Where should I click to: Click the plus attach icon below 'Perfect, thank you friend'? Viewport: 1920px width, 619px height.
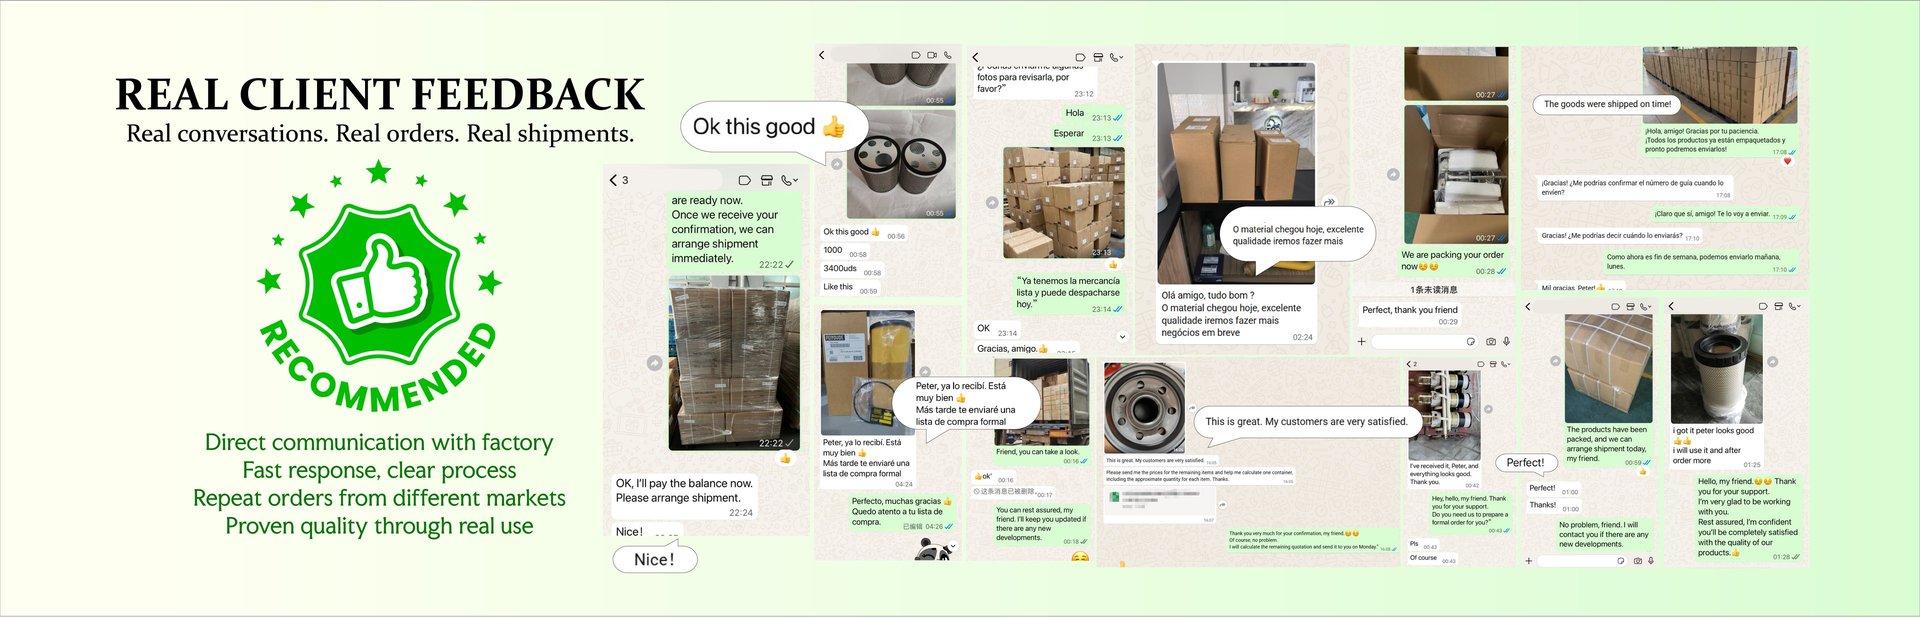point(1361,342)
